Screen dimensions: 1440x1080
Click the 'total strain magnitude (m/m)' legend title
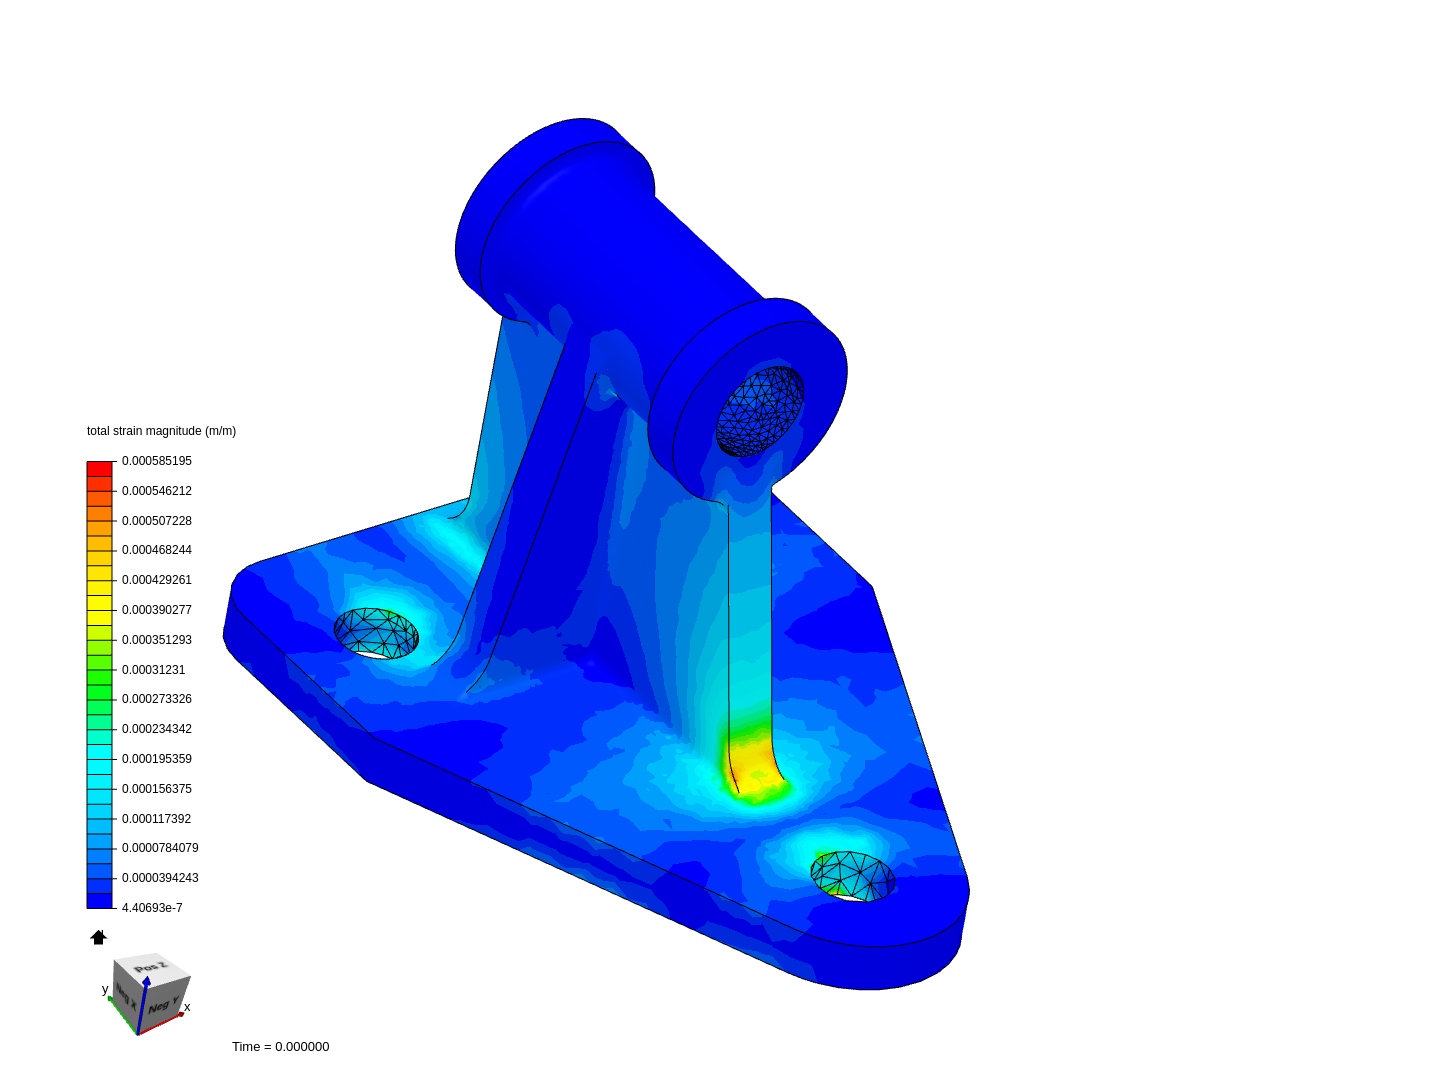point(161,431)
